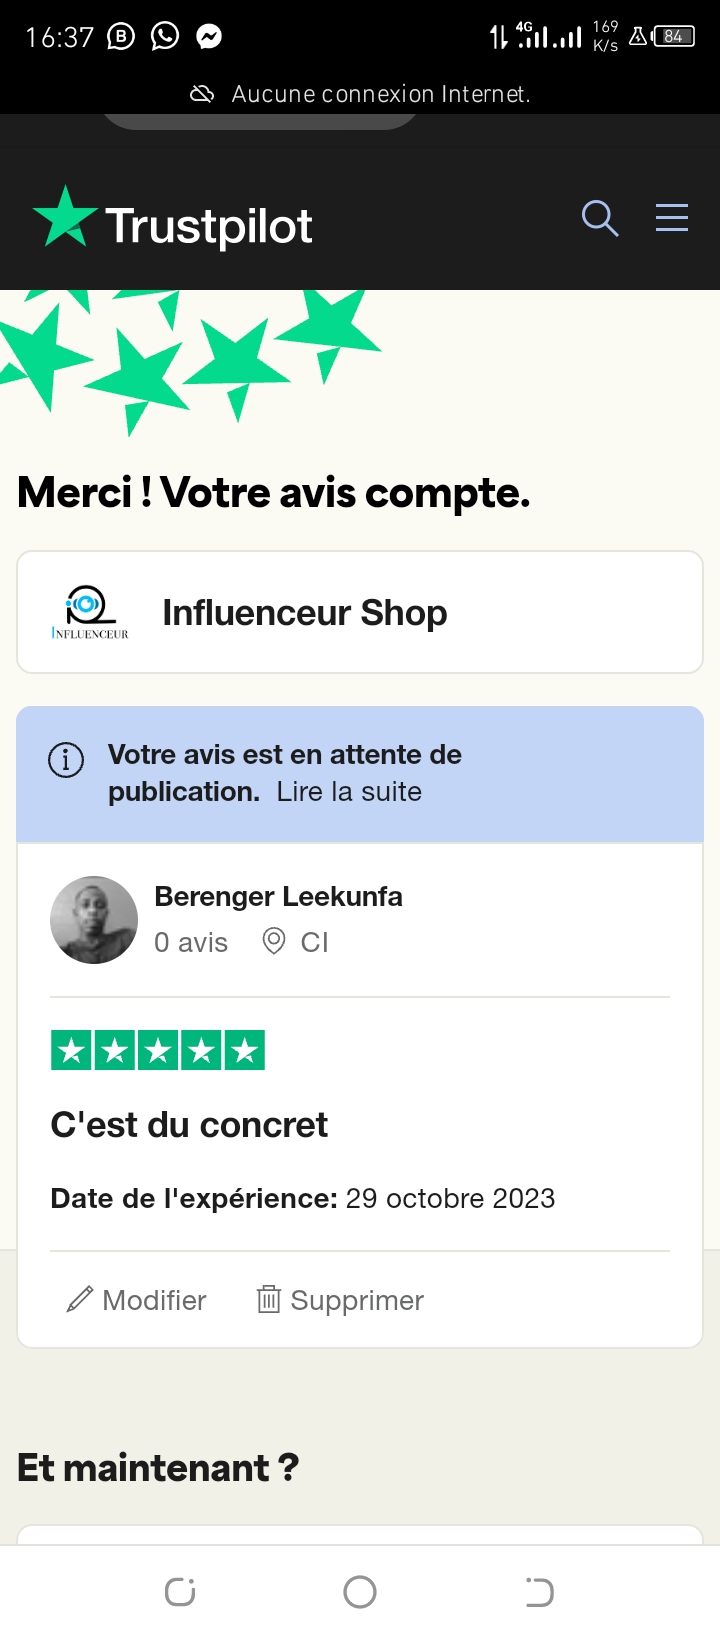Tap the five-star rating
Viewport: 720px width, 1640px height.
point(158,1050)
